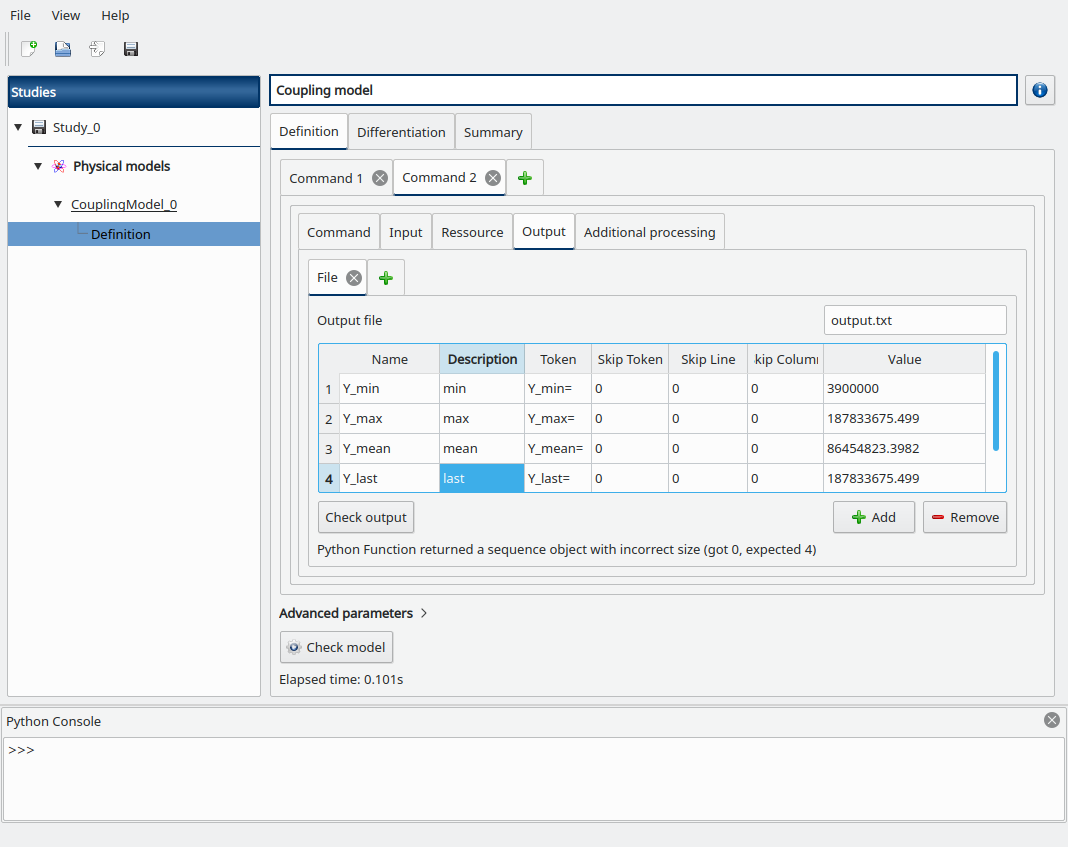Viewport: 1068px width, 847px height.
Task: Close the Python Console panel
Action: click(1051, 720)
